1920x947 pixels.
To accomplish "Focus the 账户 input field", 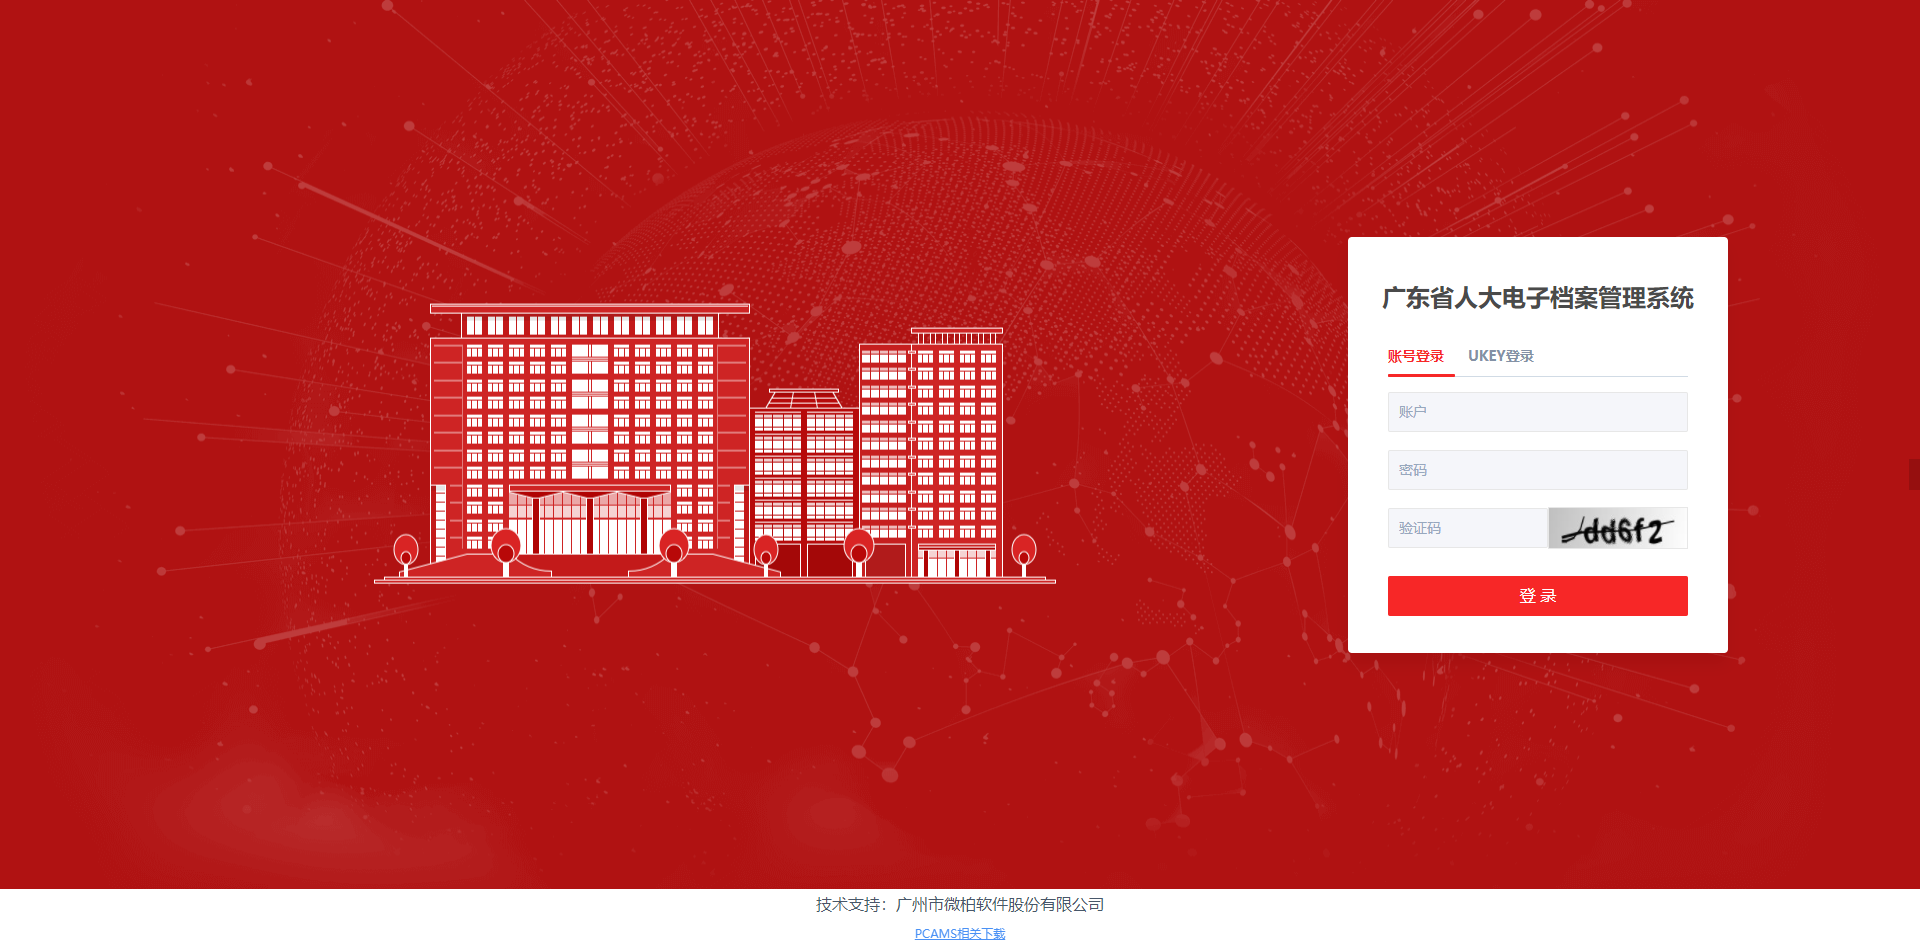I will [1537, 412].
